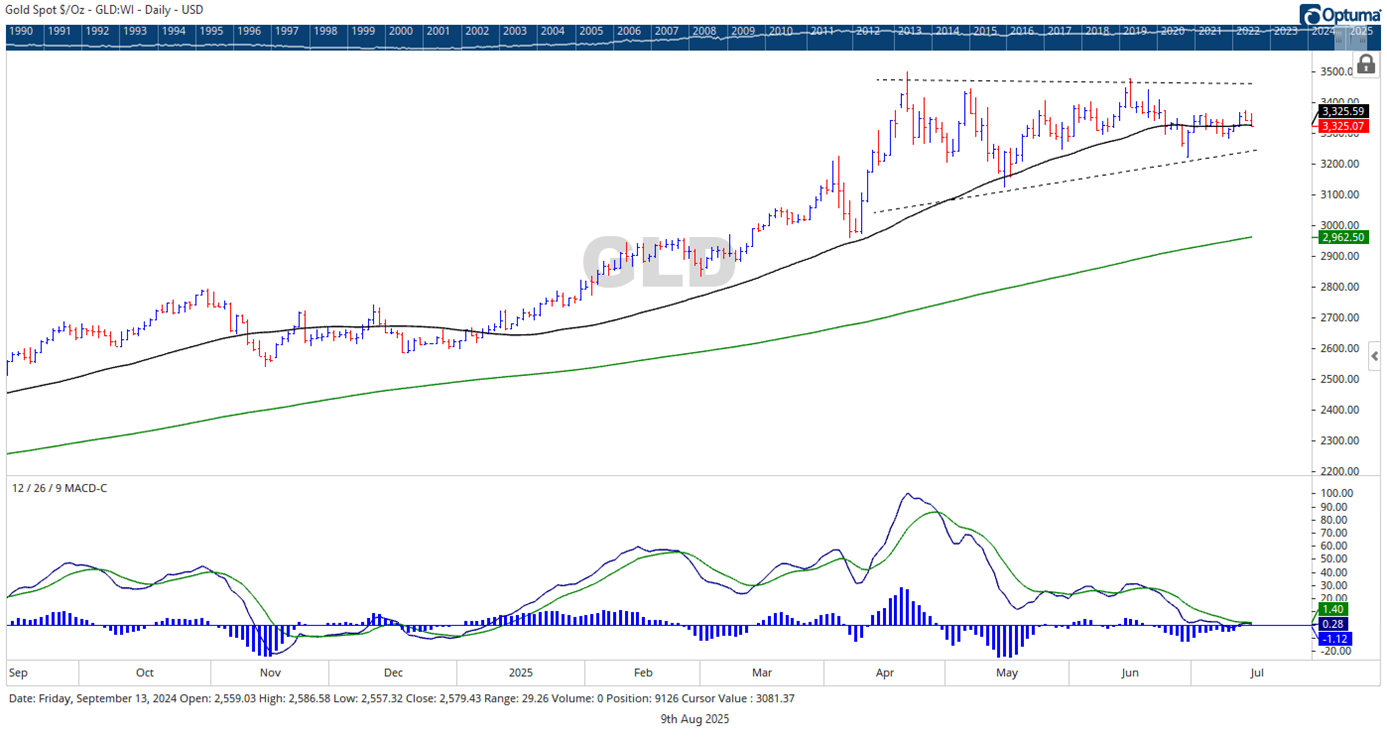Click the 1990 label in the timeline strip
1387x738 pixels.
coord(21,31)
